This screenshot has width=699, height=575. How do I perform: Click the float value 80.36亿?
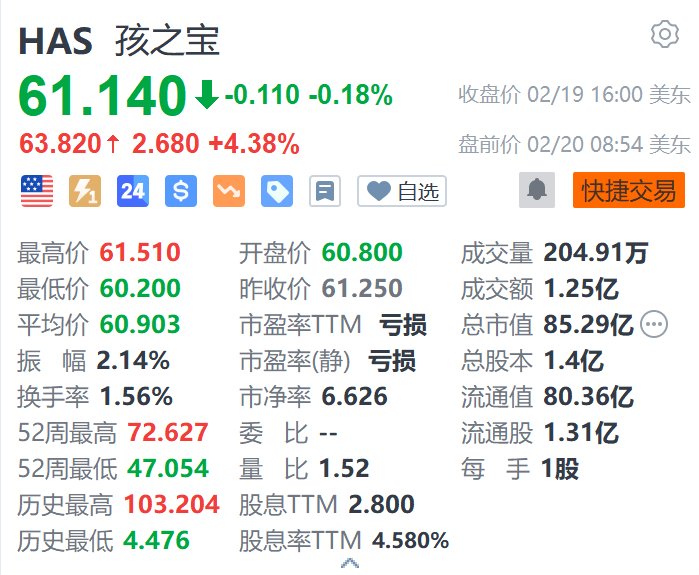(x=588, y=397)
